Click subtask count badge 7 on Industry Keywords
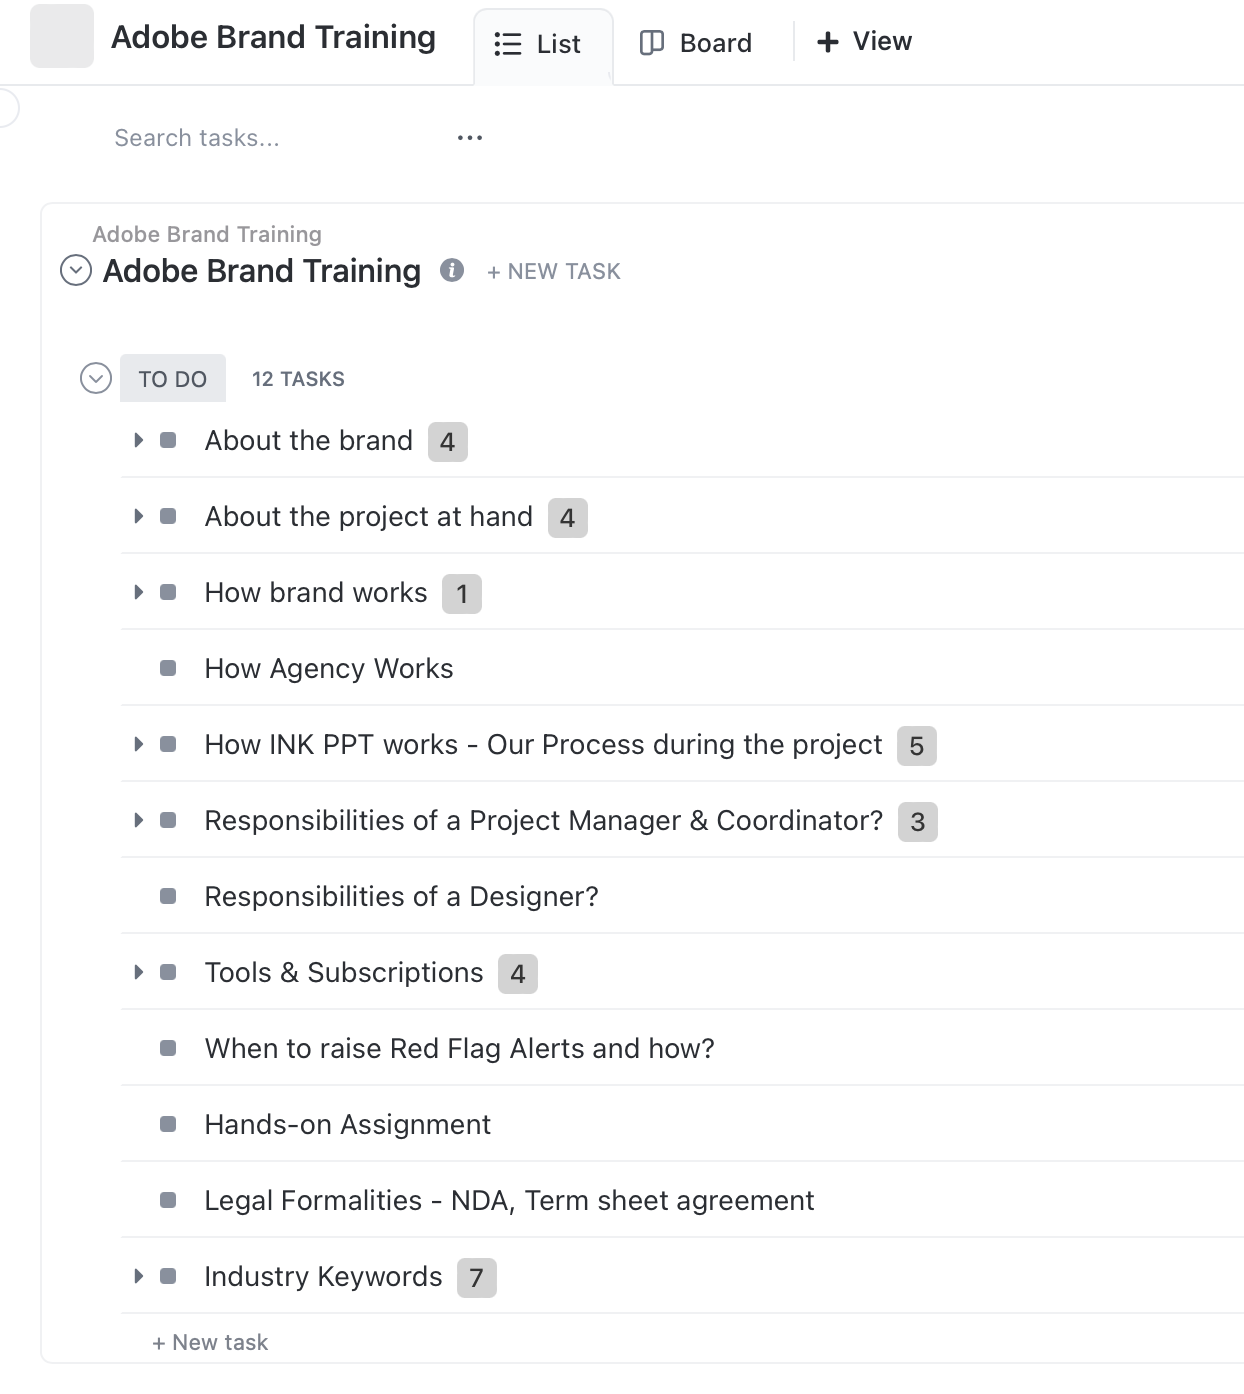This screenshot has width=1244, height=1394. tap(477, 1278)
